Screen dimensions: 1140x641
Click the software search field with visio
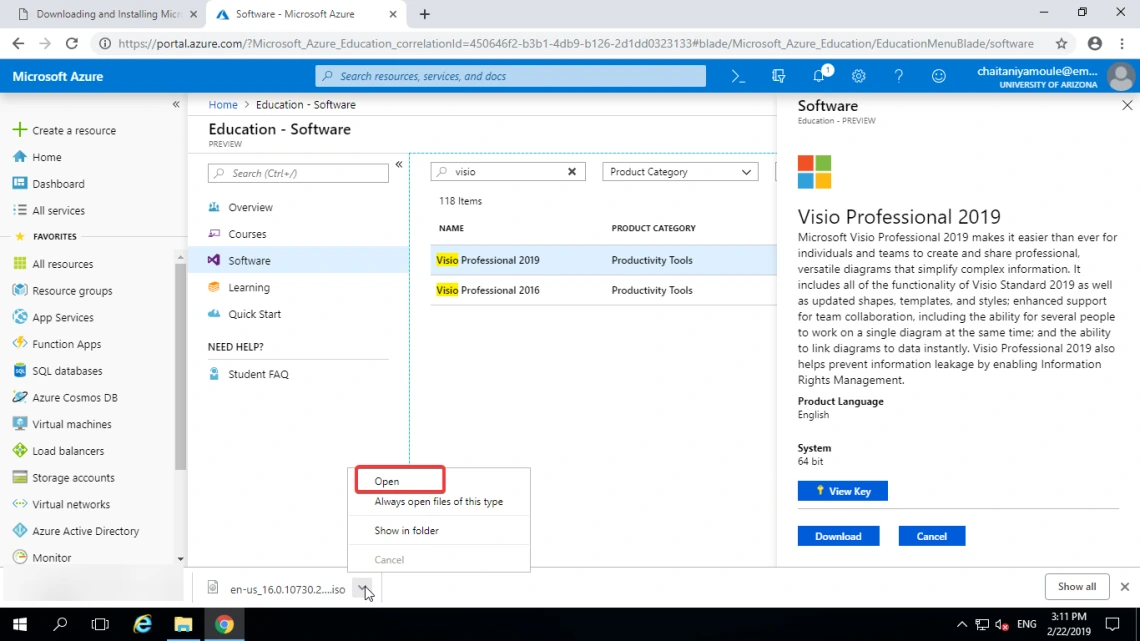click(x=507, y=172)
